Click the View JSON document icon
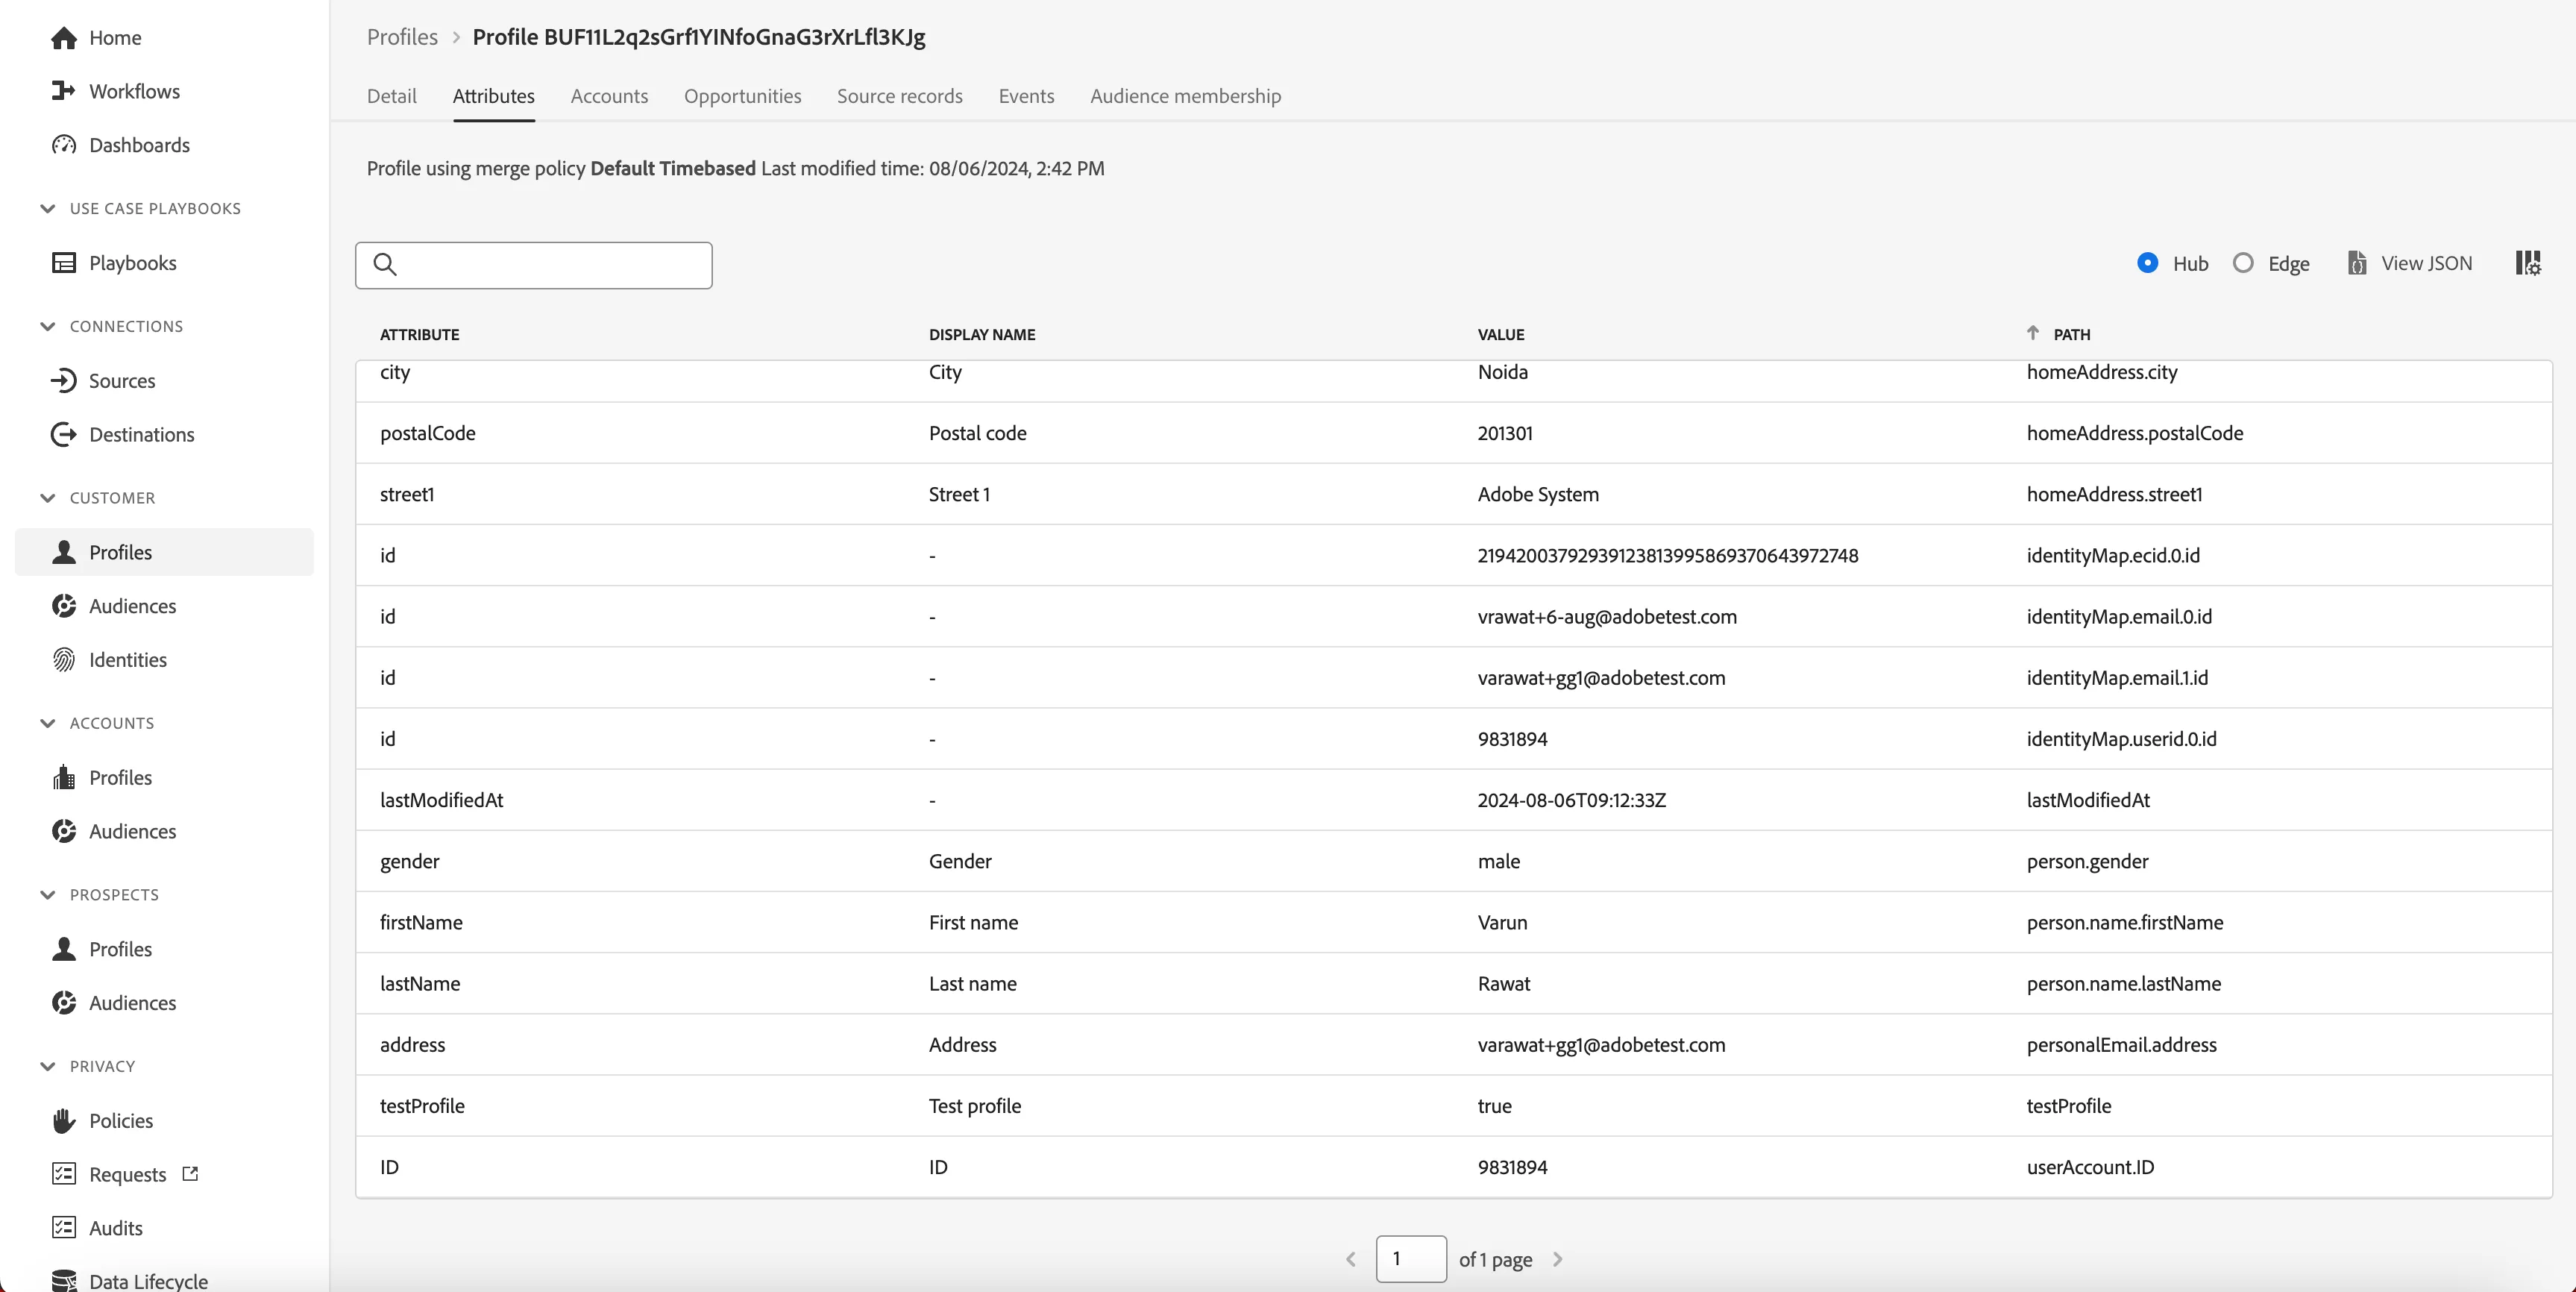This screenshot has width=2576, height=1292. point(2357,263)
